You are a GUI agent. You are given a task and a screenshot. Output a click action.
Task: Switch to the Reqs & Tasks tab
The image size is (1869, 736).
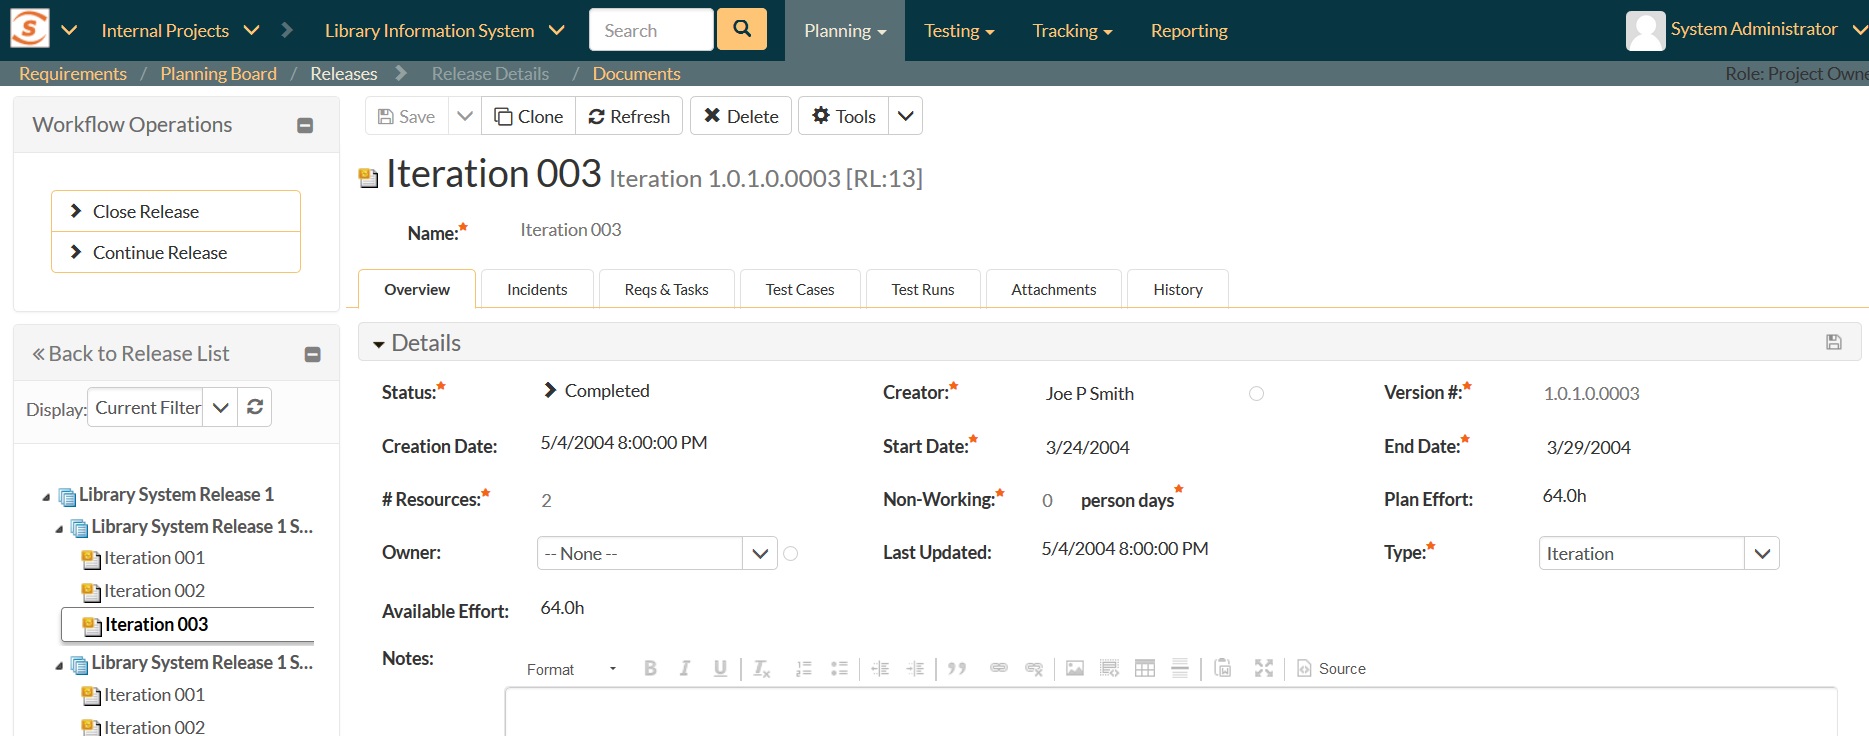coord(666,289)
